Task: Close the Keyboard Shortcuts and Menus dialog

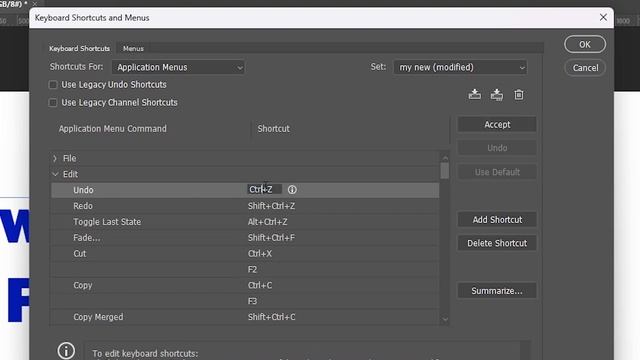Action: (603, 18)
